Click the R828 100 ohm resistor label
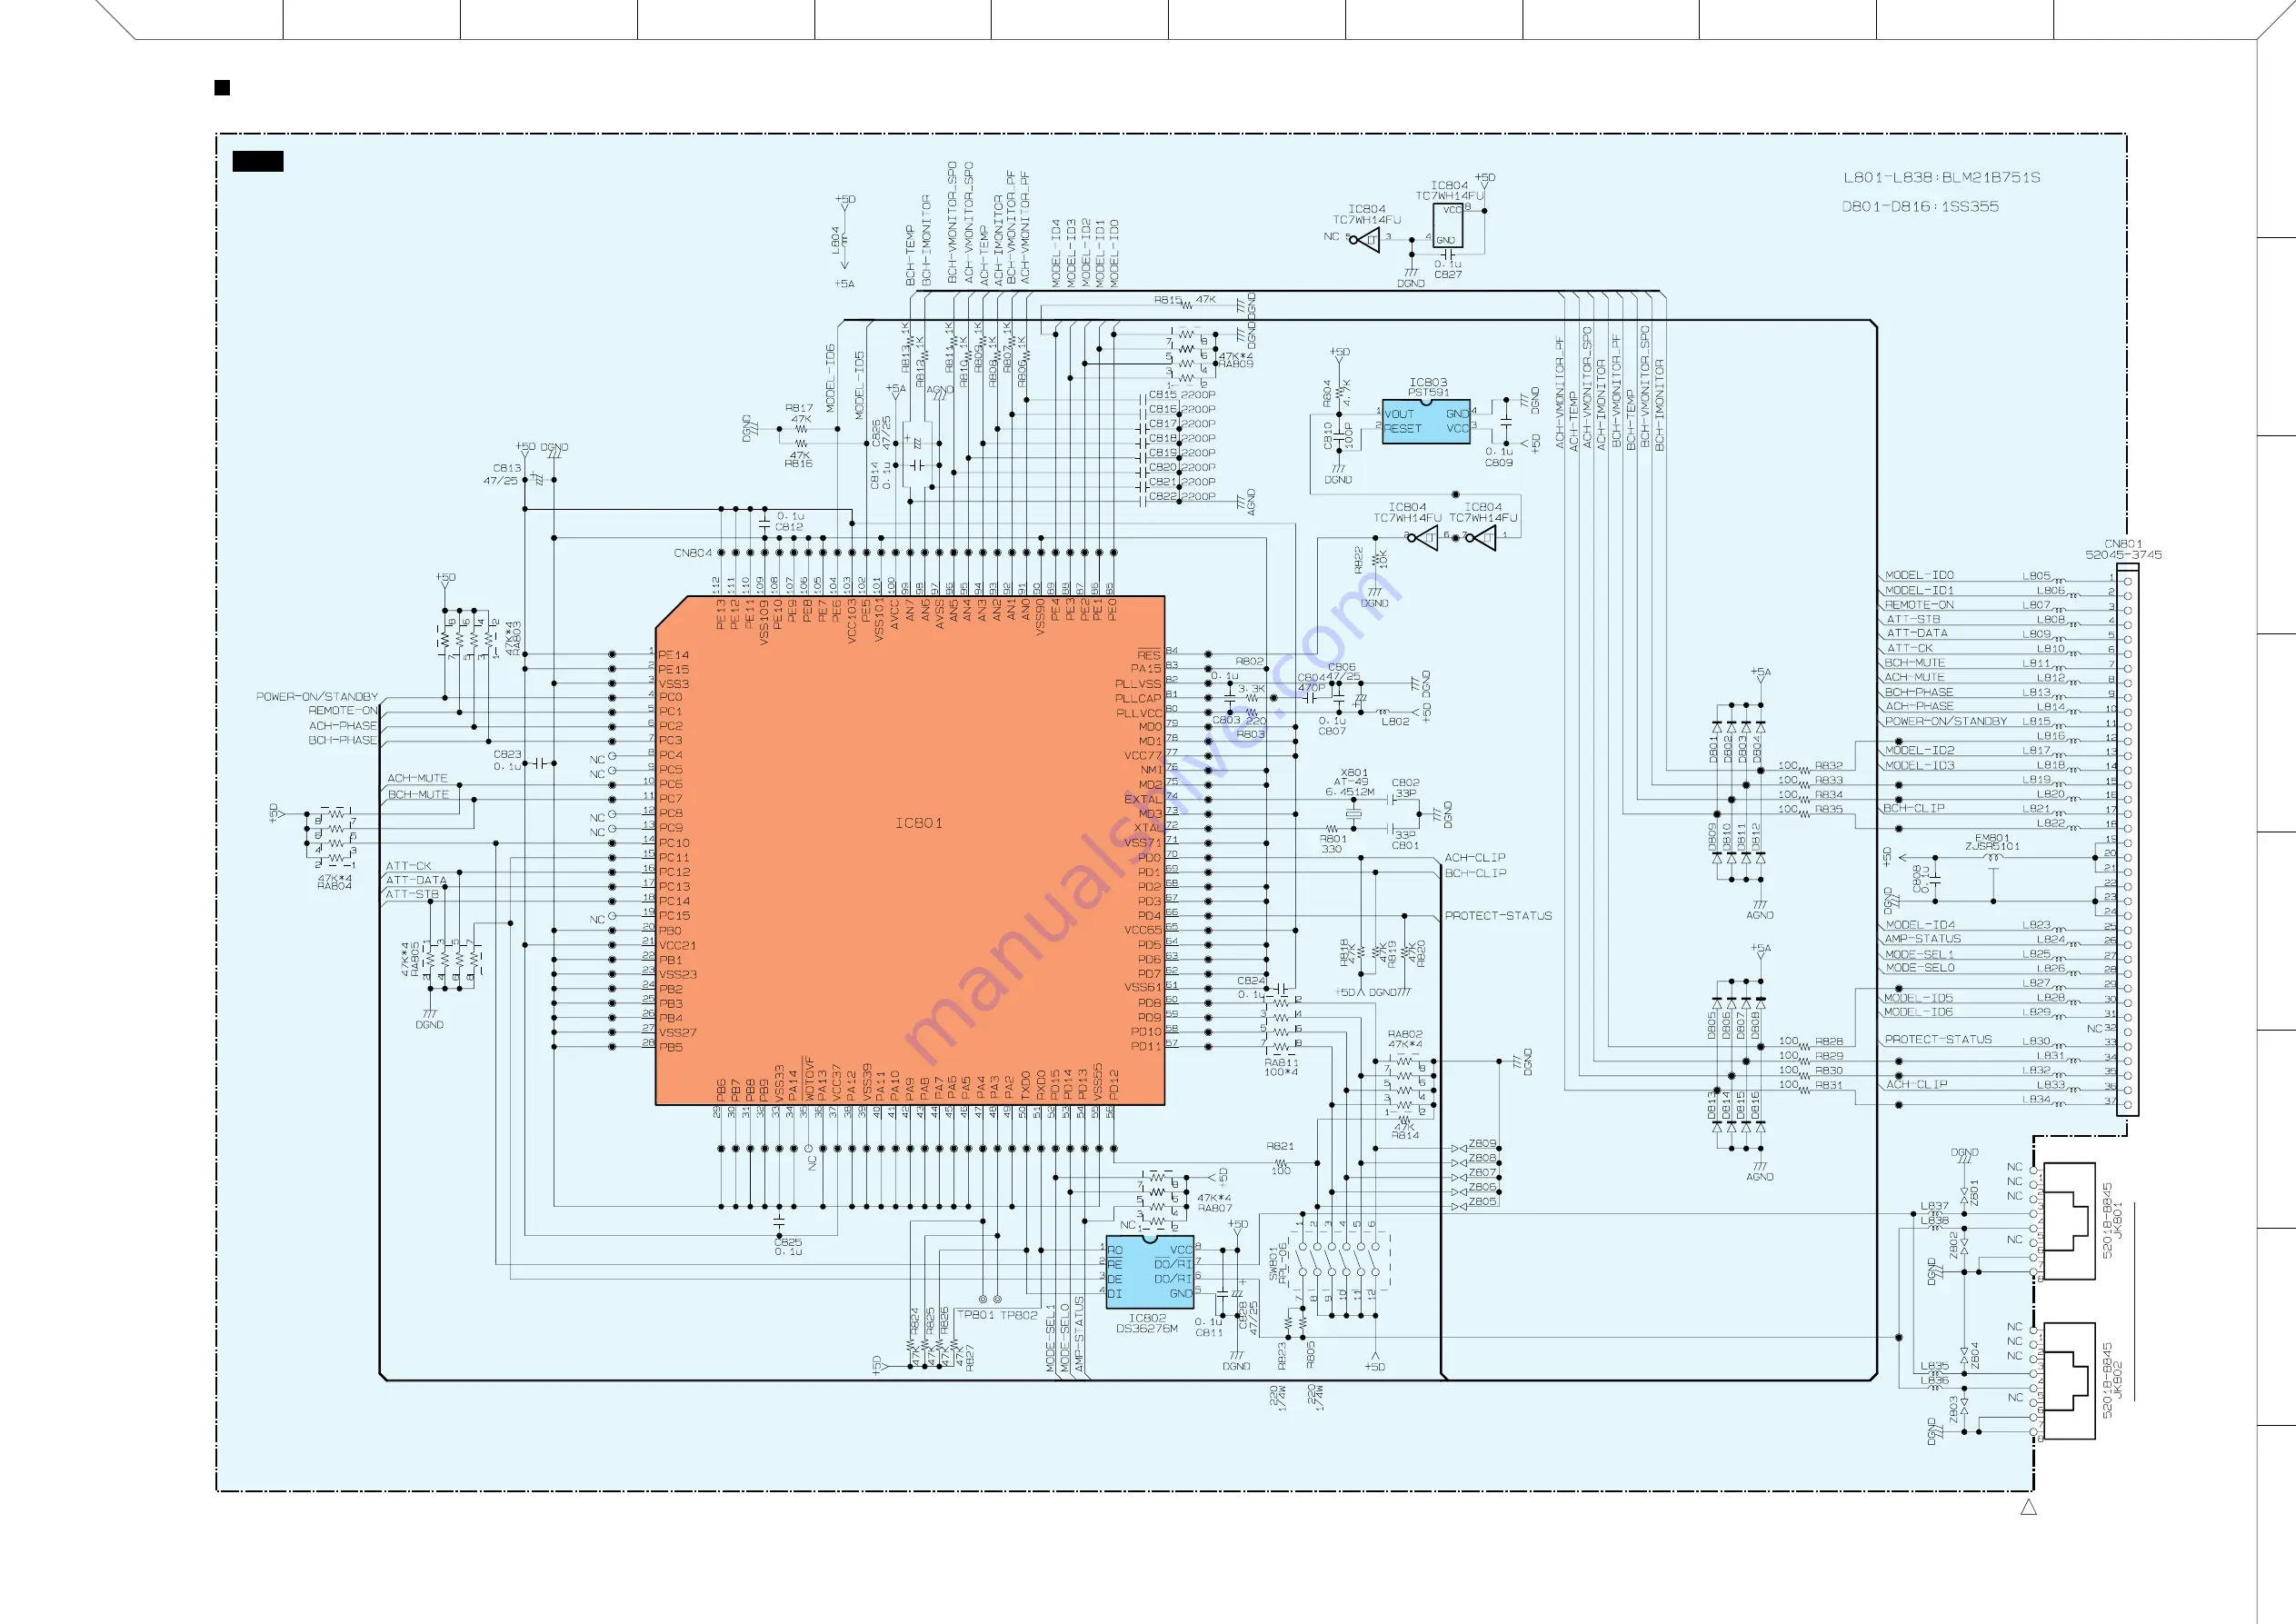The image size is (2296, 1624). tap(1829, 1041)
